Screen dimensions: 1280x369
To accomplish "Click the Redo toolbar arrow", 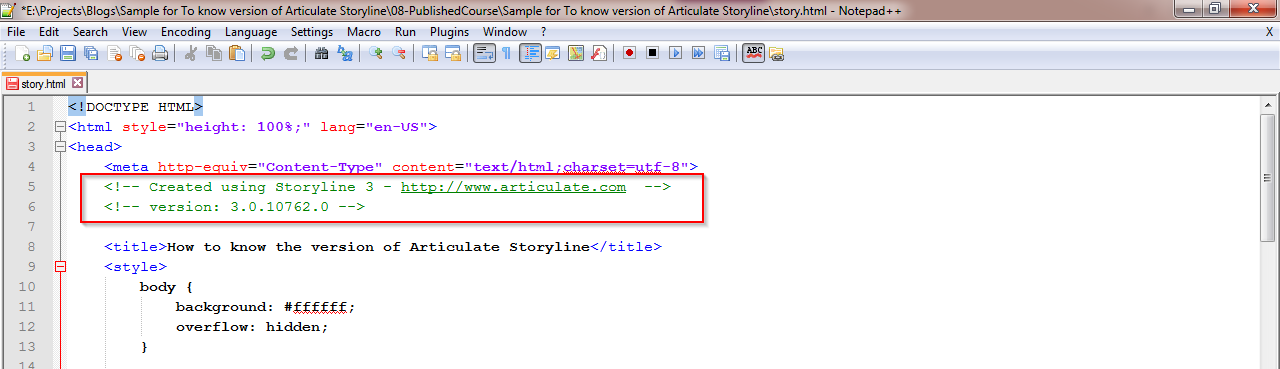I will pos(291,53).
